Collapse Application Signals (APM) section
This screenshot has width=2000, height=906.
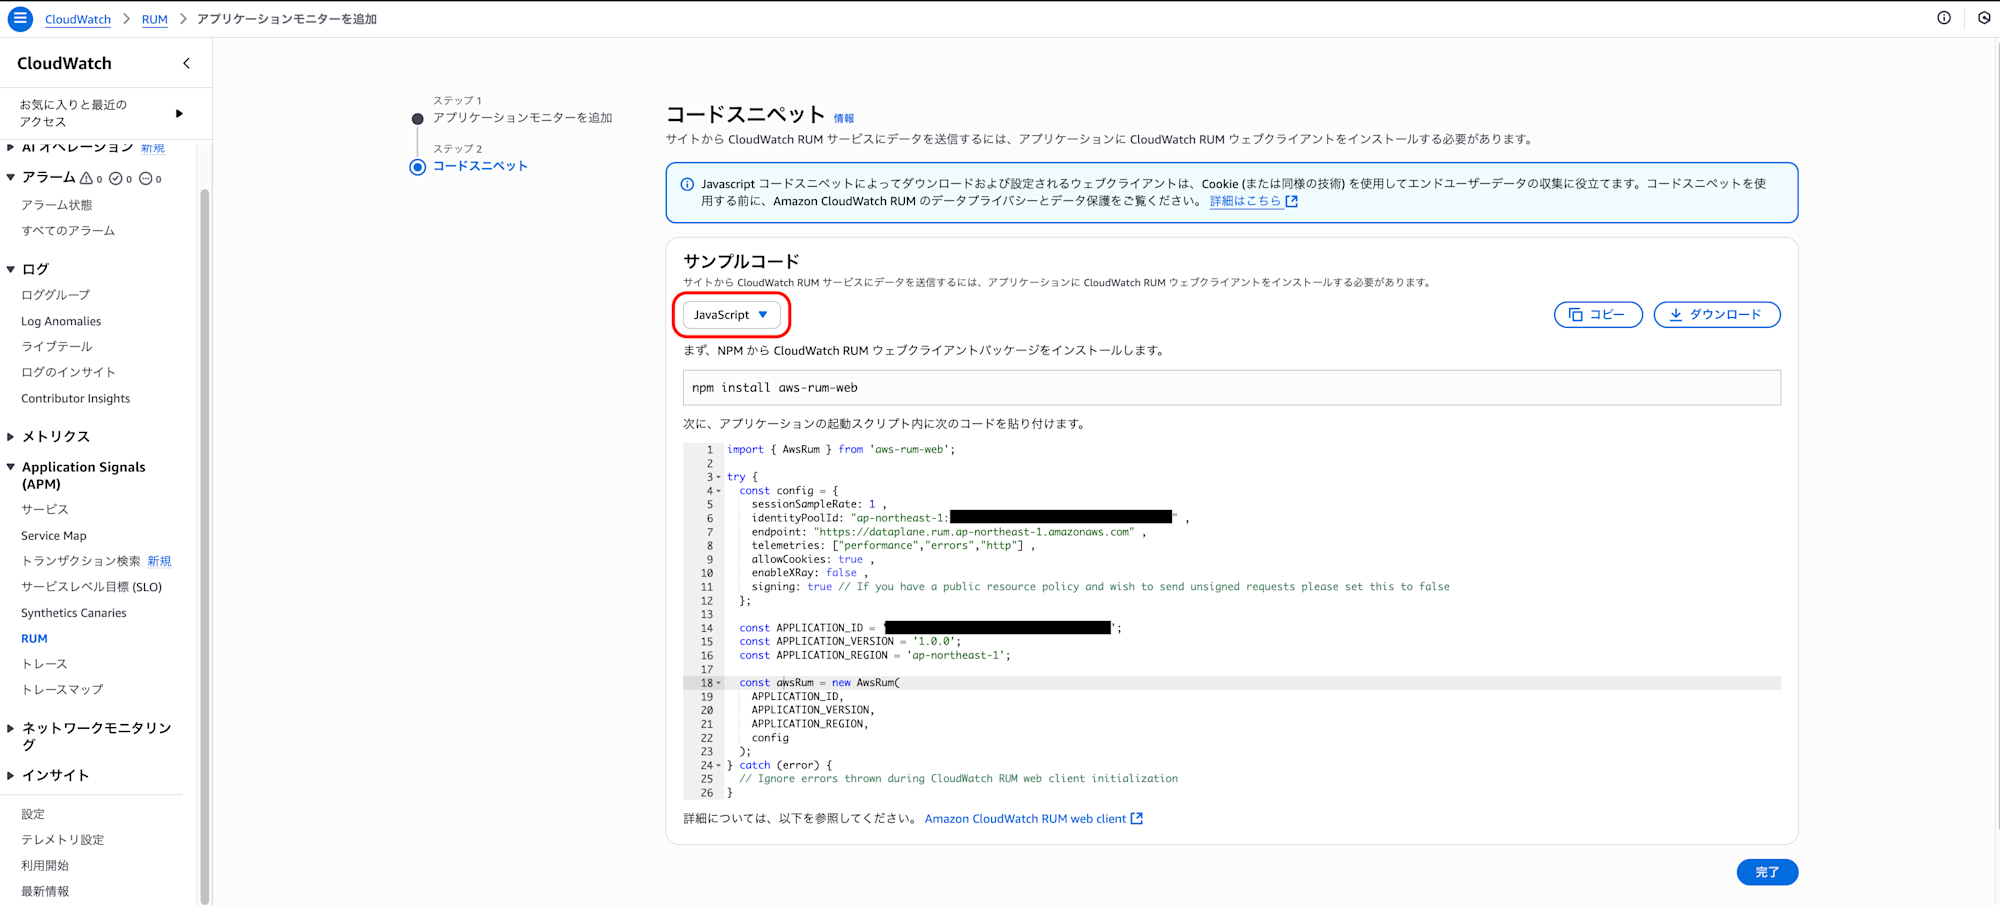(x=11, y=467)
